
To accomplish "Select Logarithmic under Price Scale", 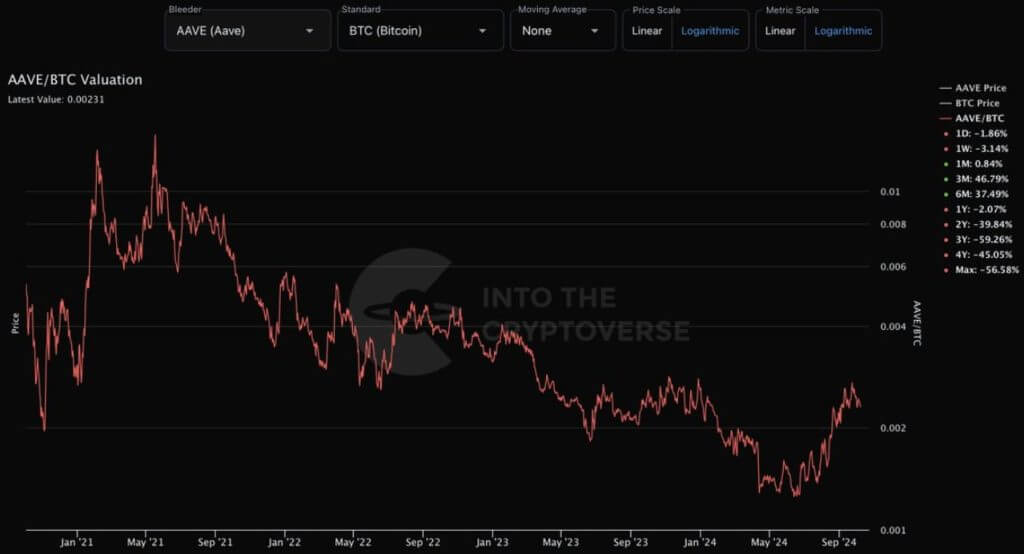I will click(710, 31).
